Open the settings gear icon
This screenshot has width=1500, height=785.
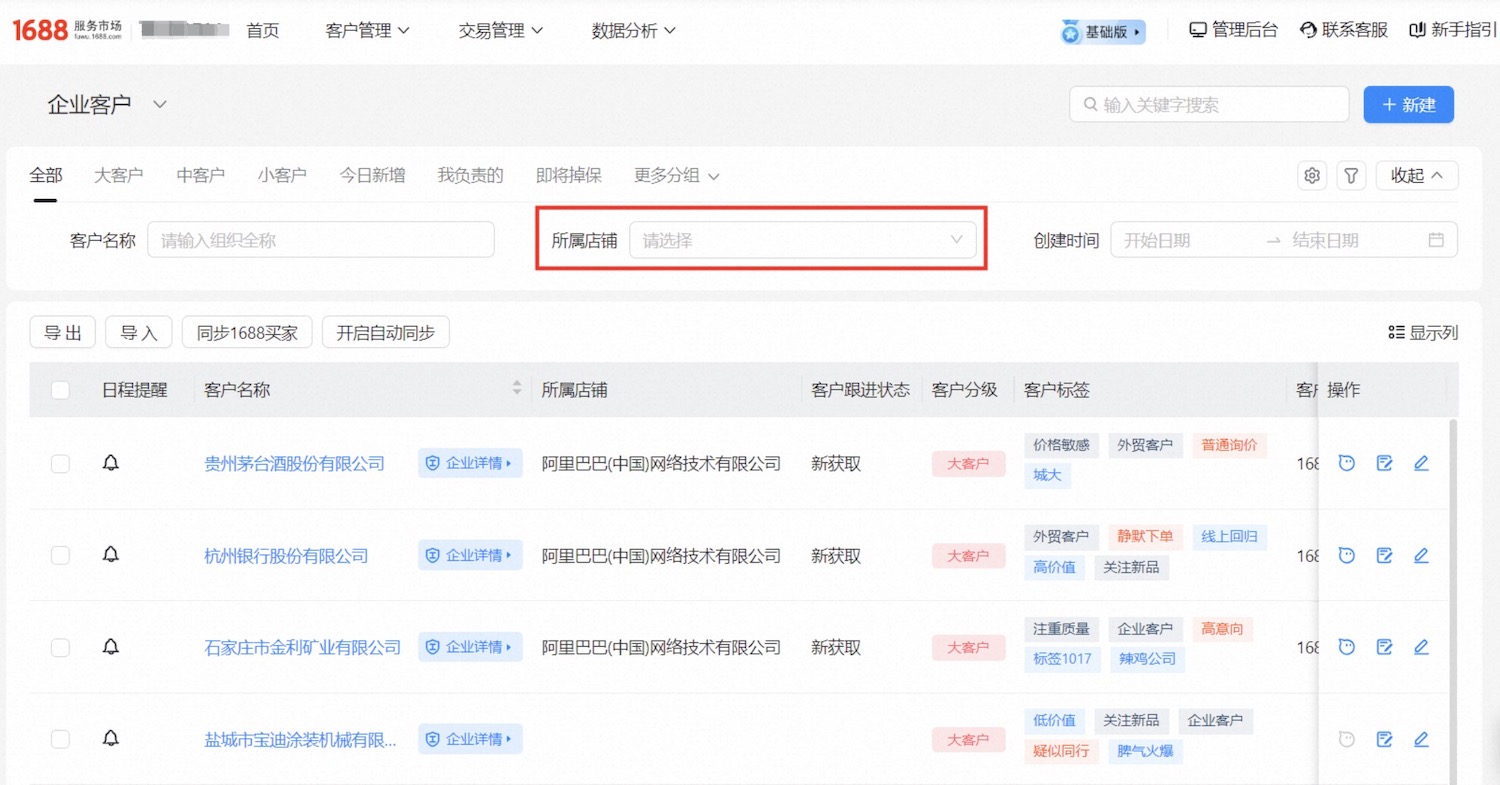tap(1312, 176)
